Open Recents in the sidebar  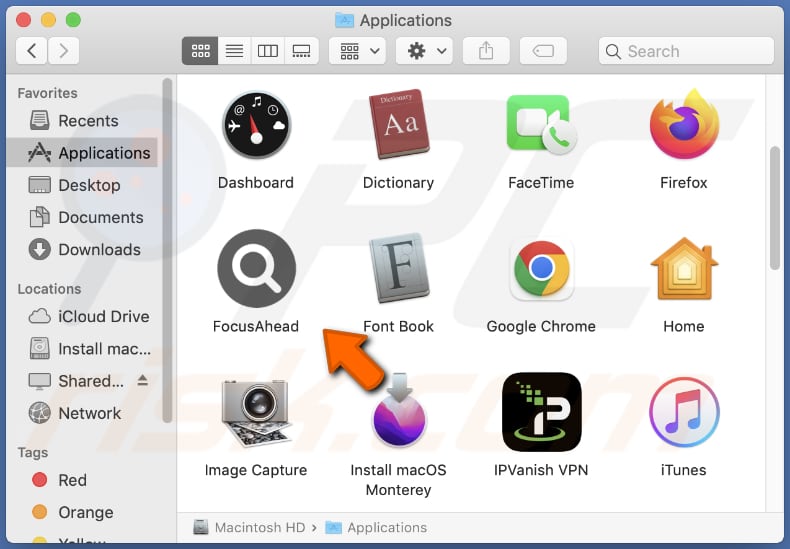(83, 121)
